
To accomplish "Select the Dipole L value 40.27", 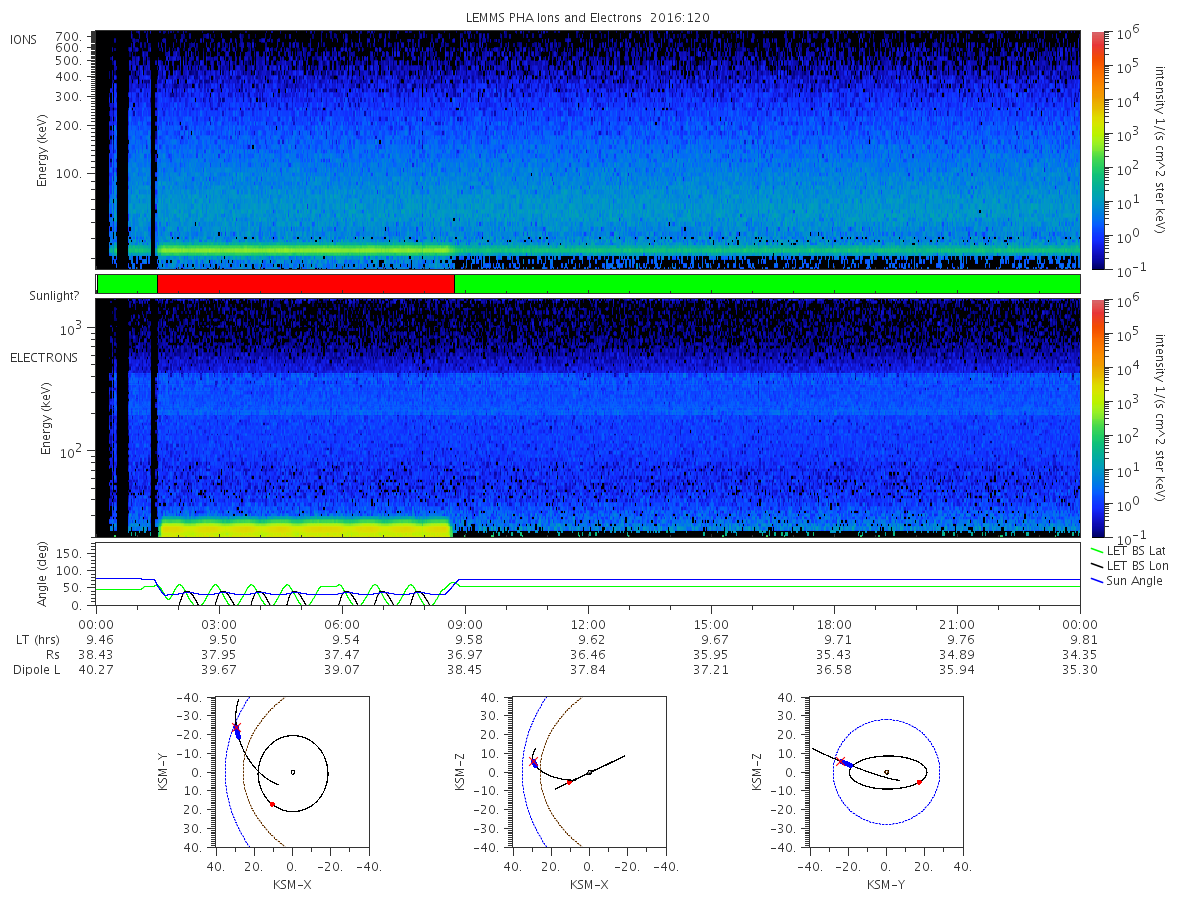I will [x=95, y=670].
